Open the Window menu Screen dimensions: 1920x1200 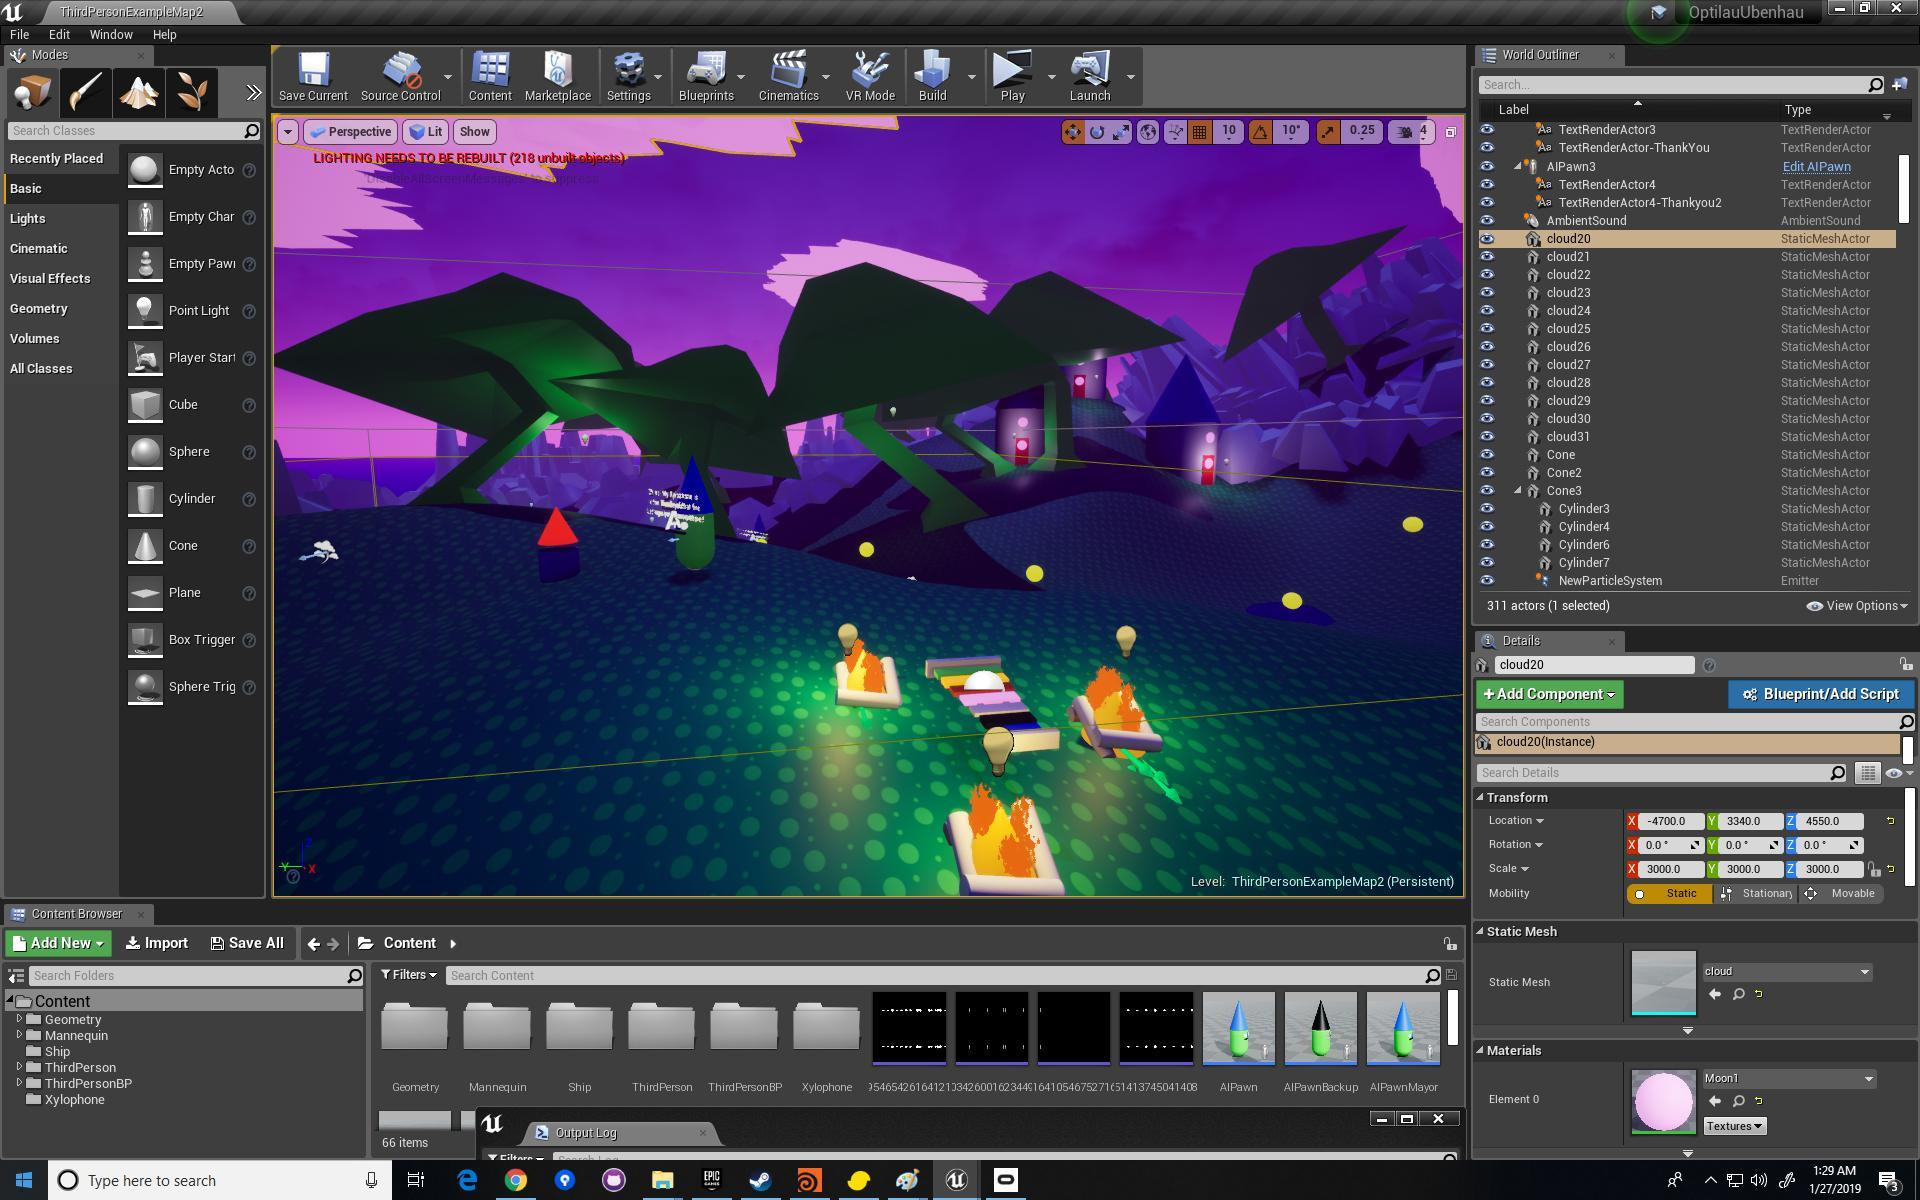[x=111, y=34]
